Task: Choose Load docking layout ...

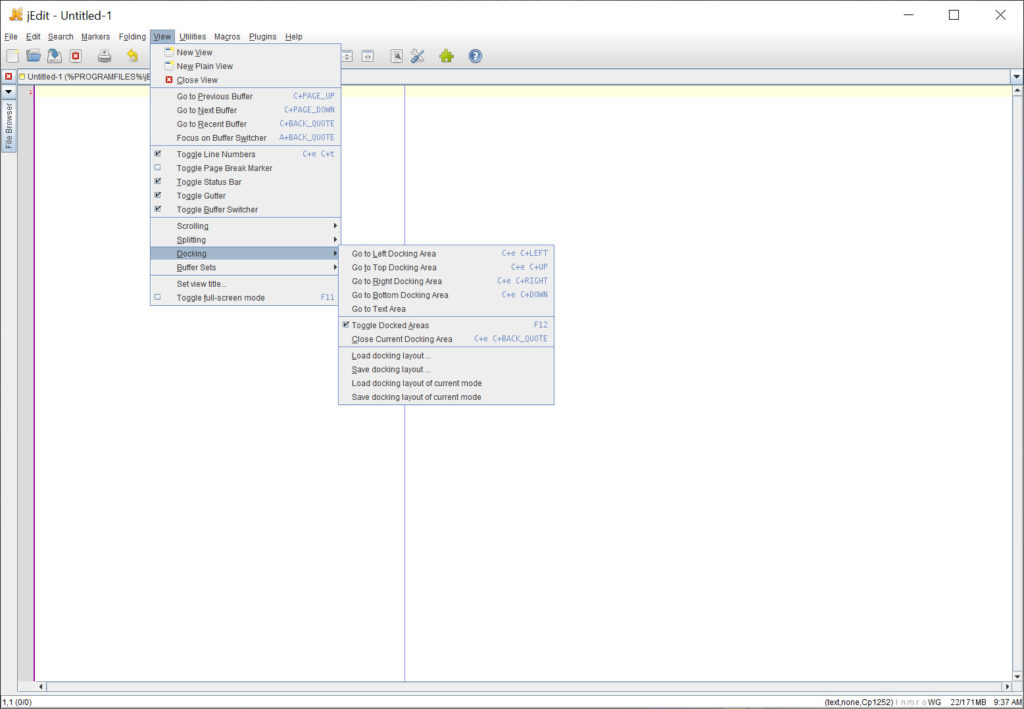Action: click(x=446, y=356)
